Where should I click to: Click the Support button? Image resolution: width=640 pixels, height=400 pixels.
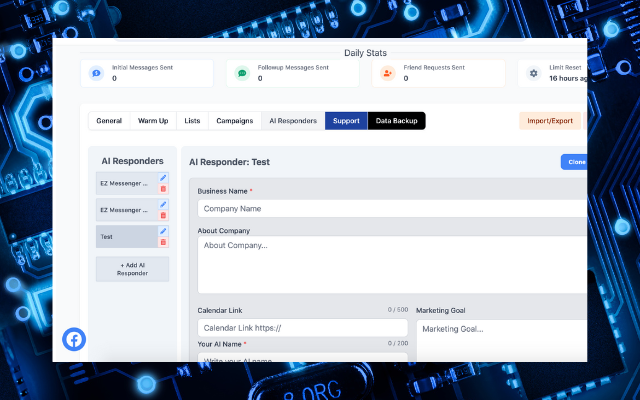point(346,121)
